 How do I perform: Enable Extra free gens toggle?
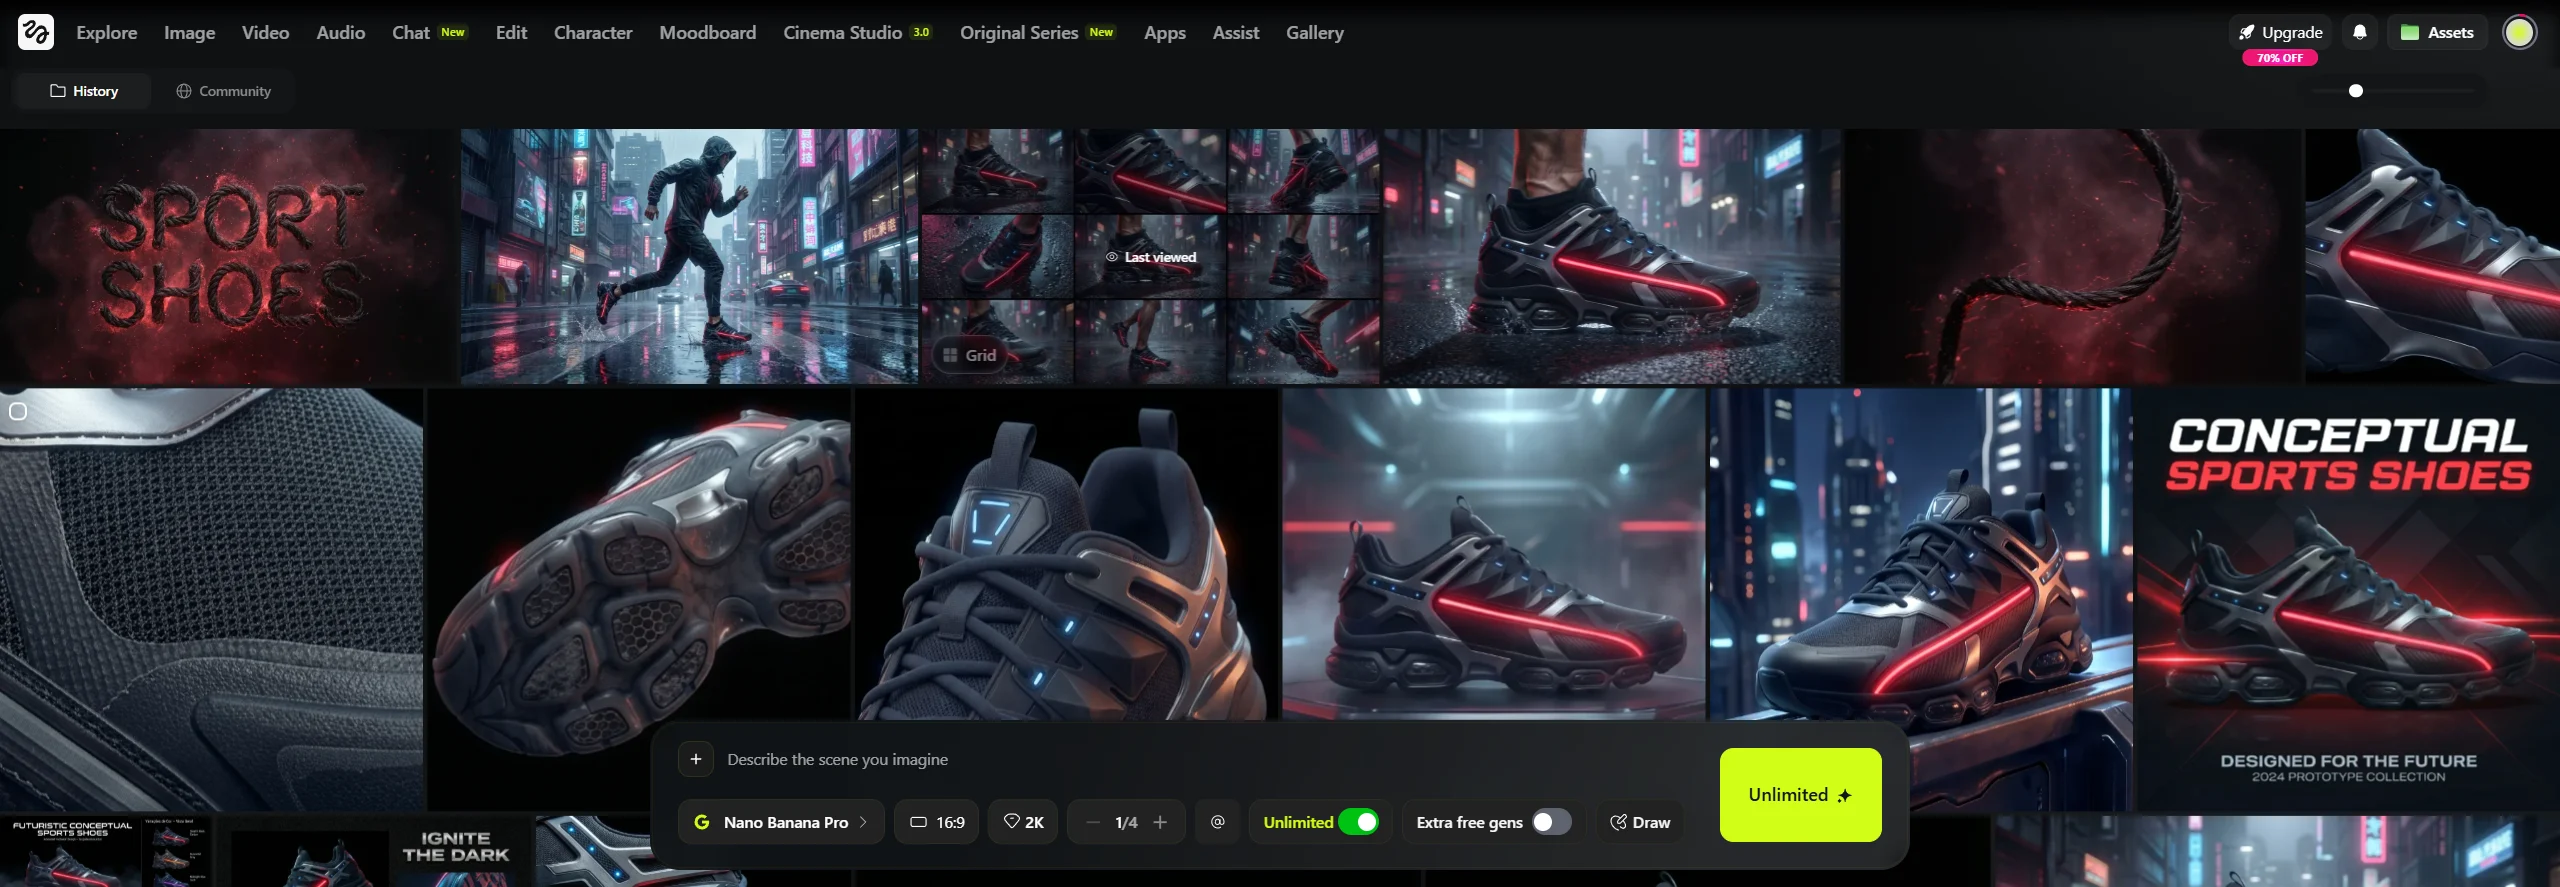pyautogui.click(x=1552, y=822)
